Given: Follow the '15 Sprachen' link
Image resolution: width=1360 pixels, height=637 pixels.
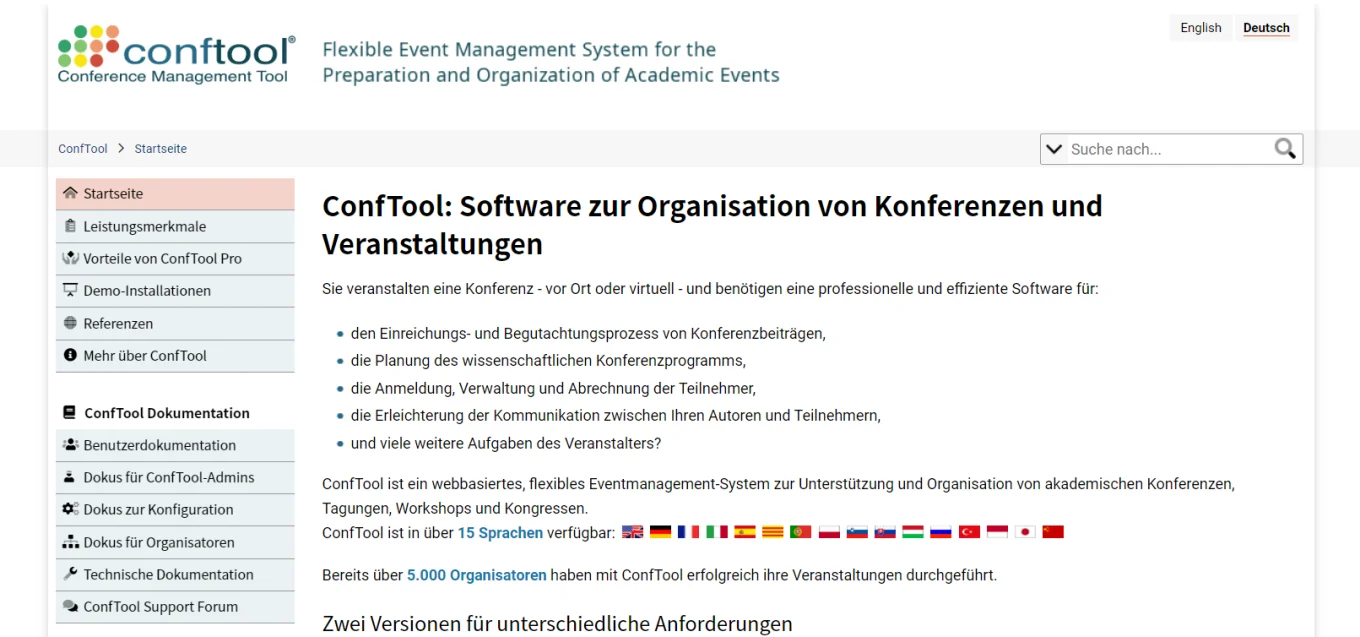Looking at the screenshot, I should tap(500, 533).
